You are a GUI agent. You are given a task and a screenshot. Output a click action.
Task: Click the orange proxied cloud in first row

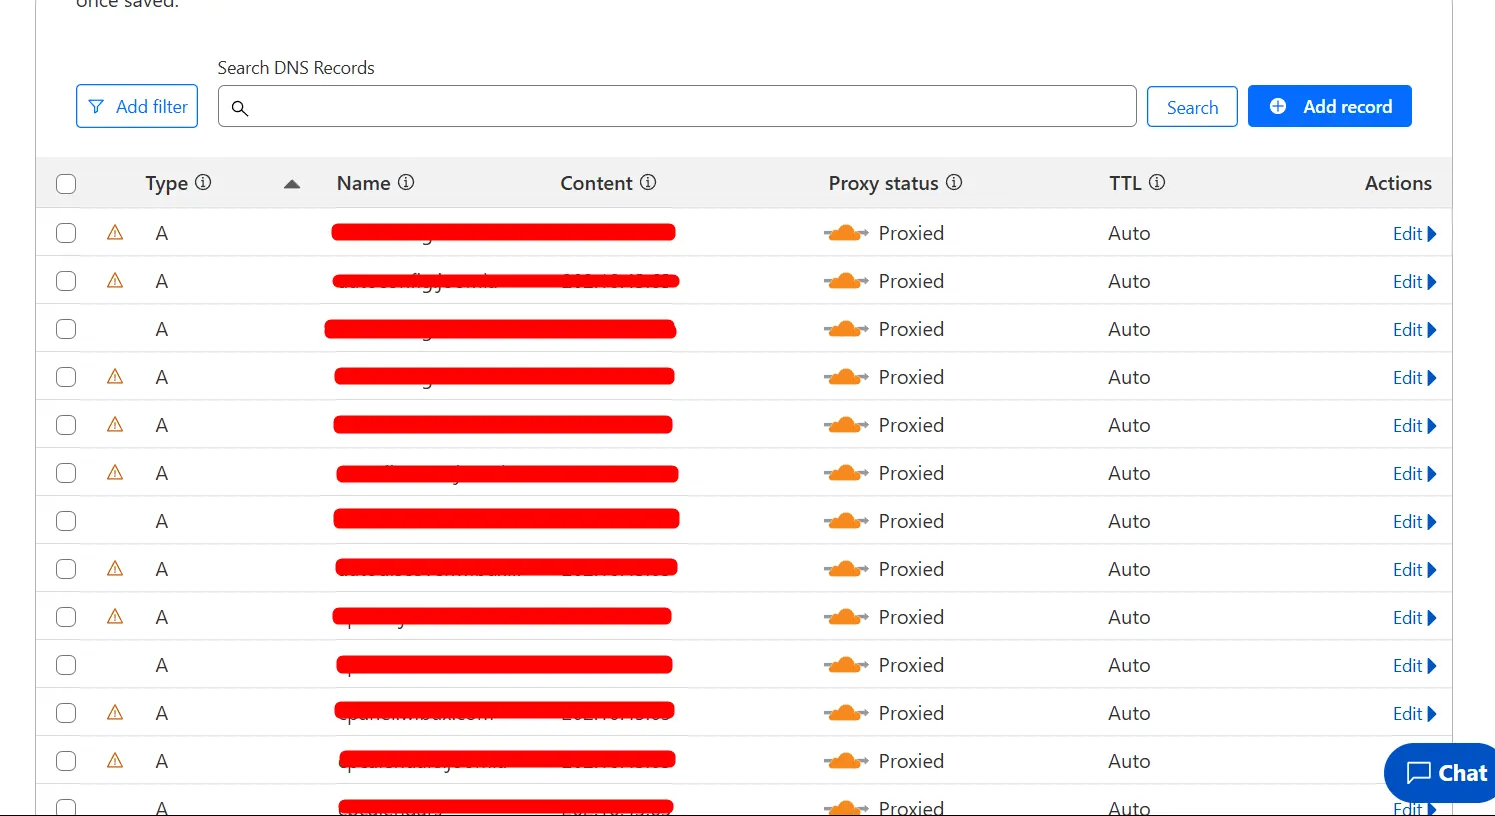point(845,233)
